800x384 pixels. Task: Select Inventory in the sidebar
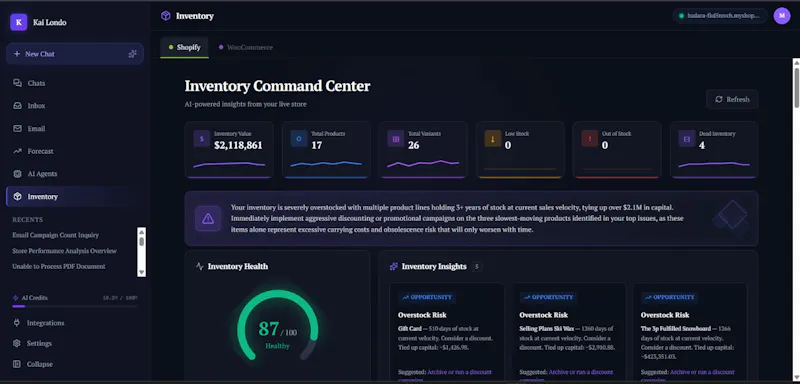74,196
